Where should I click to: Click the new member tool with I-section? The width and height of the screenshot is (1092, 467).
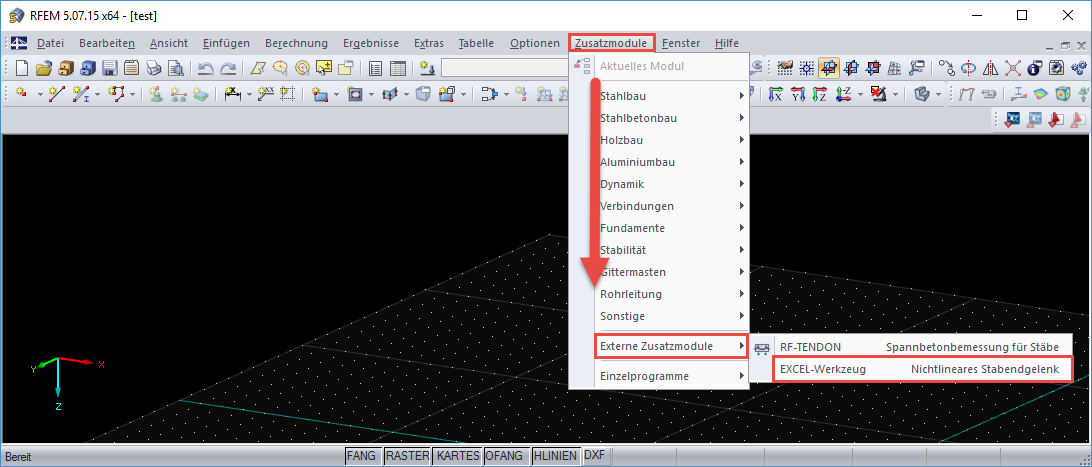click(81, 93)
